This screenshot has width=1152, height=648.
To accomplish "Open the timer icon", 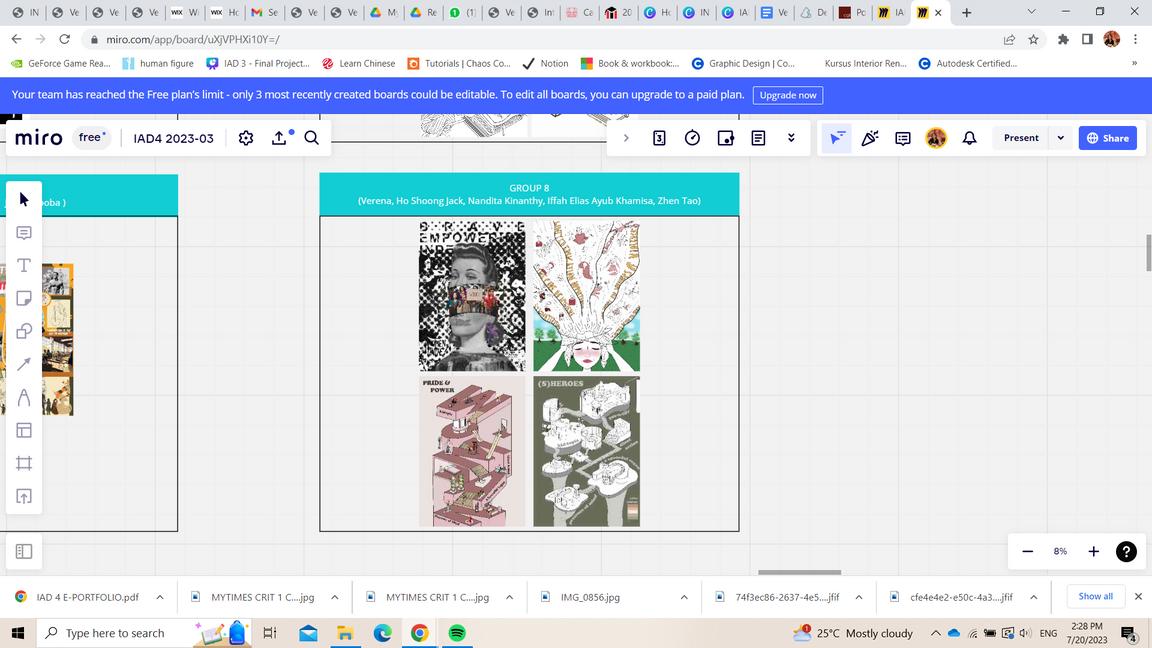I will [x=692, y=138].
